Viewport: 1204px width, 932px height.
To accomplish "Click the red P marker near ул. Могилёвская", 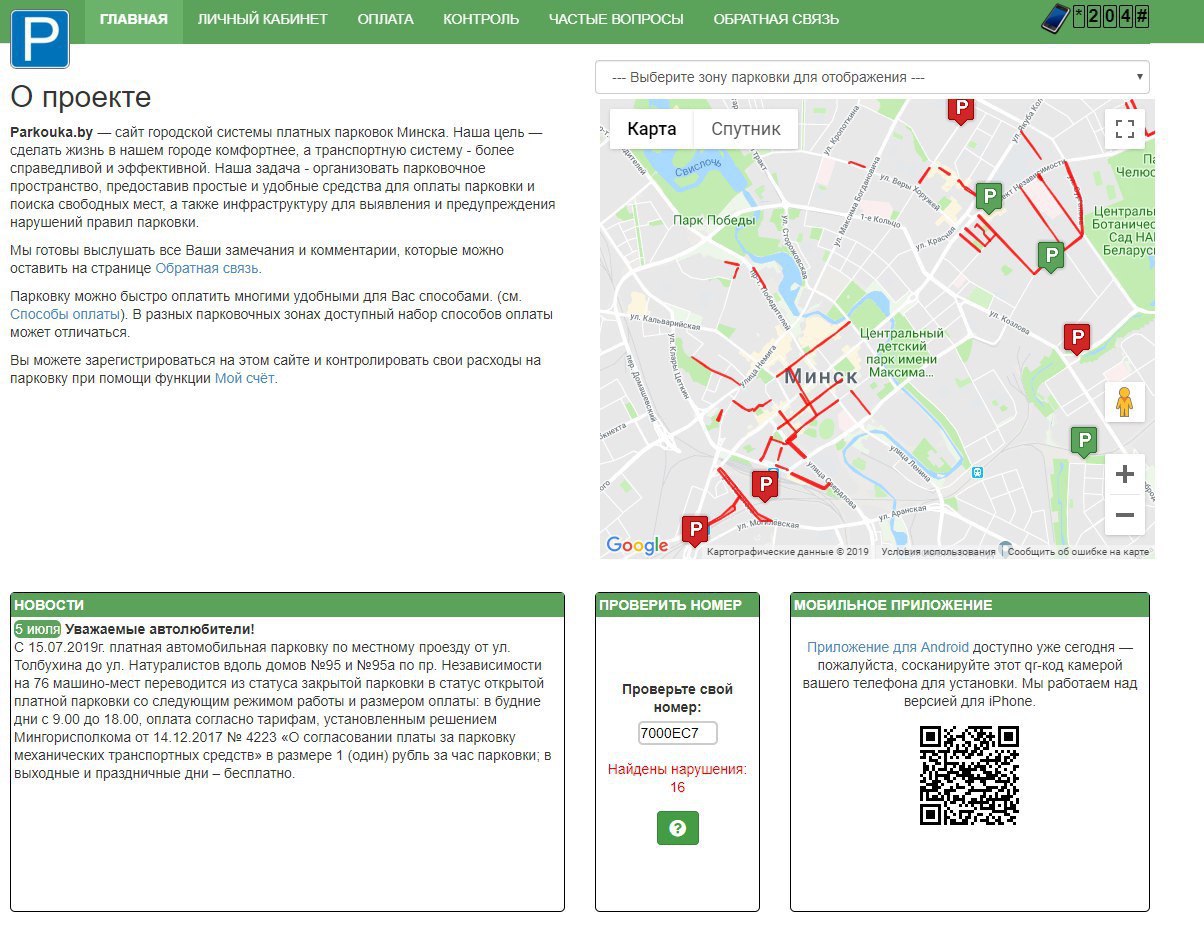I will (694, 530).
